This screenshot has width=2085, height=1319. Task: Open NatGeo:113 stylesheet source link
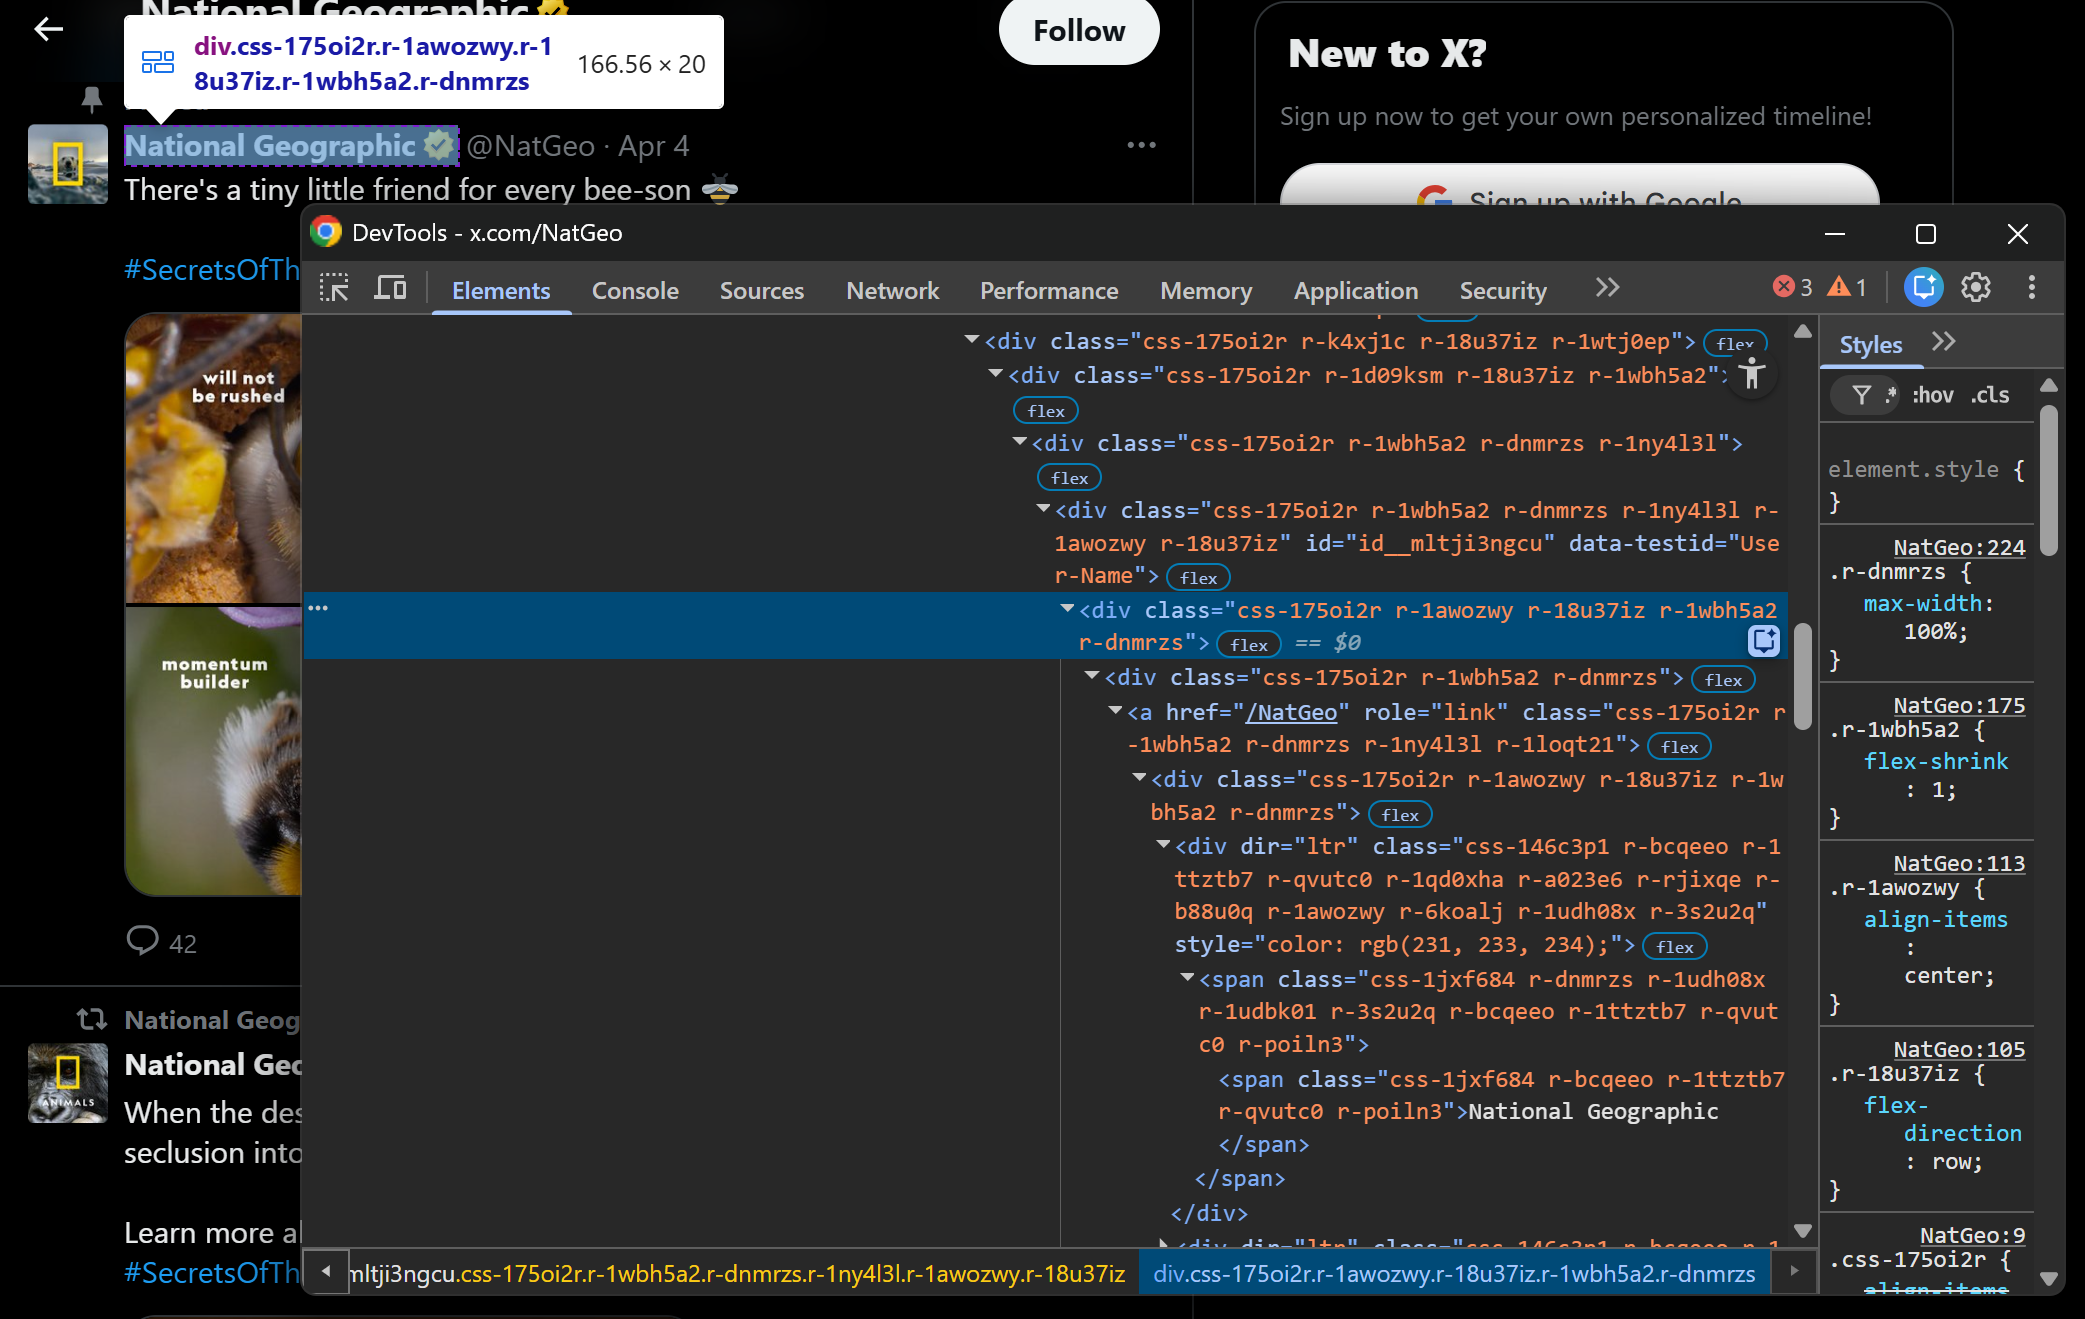point(1959,863)
